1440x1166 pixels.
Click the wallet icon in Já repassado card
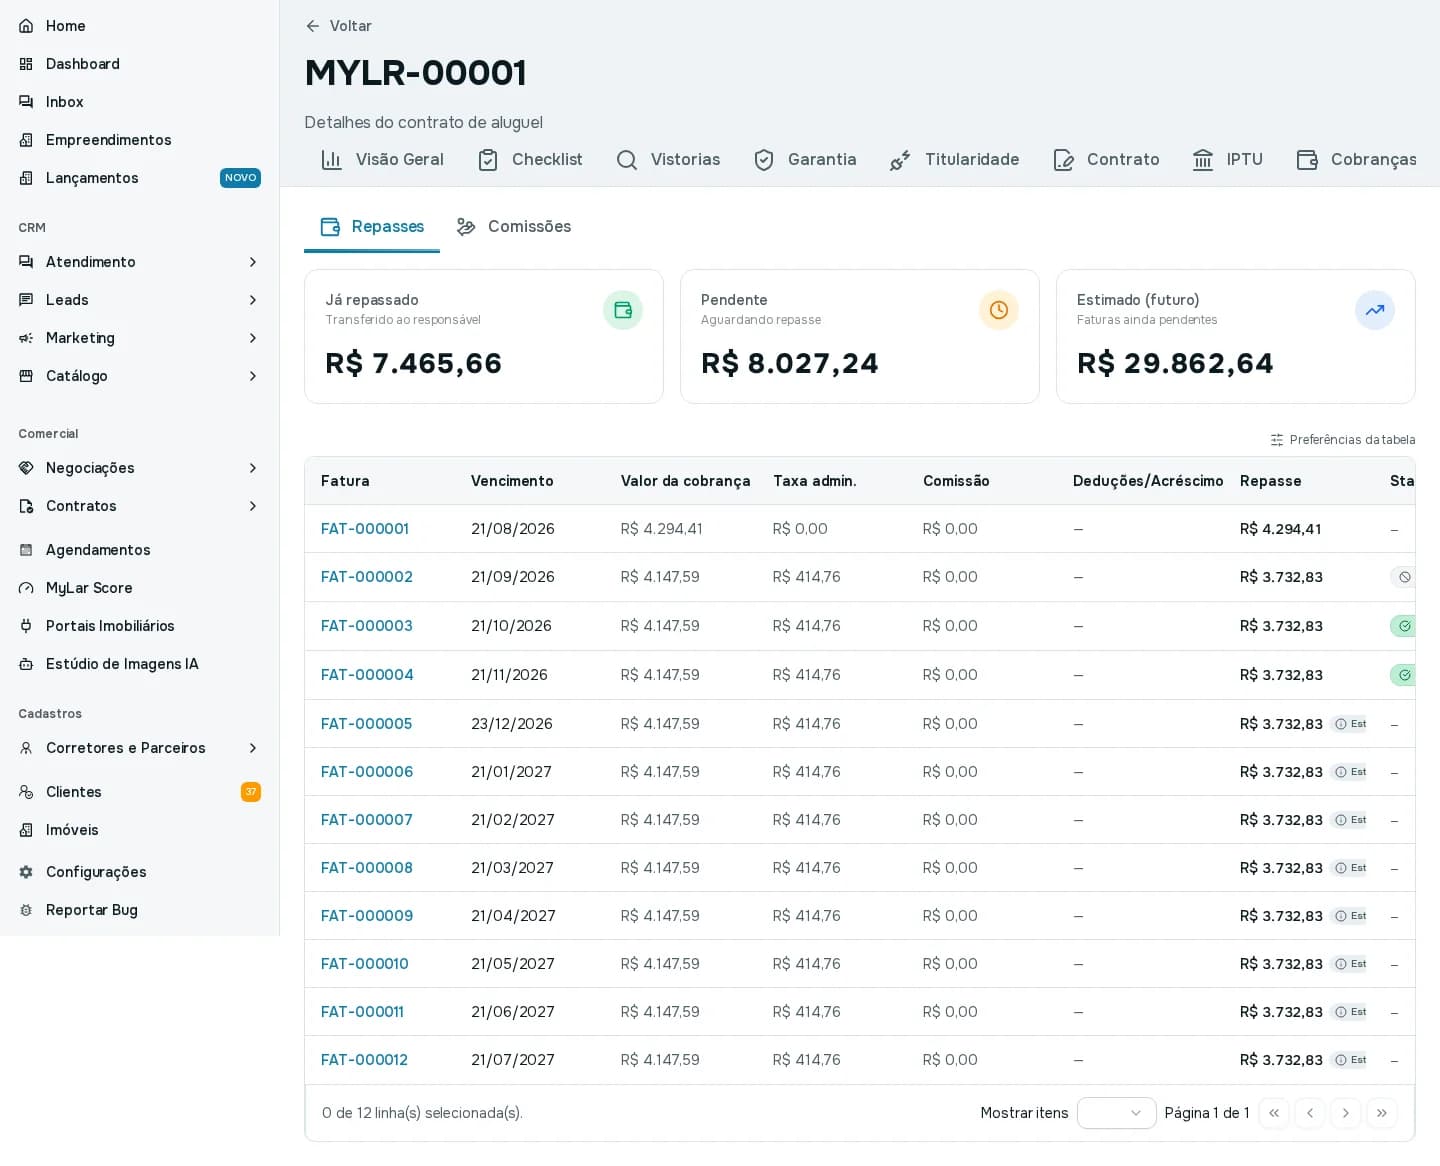(x=623, y=310)
